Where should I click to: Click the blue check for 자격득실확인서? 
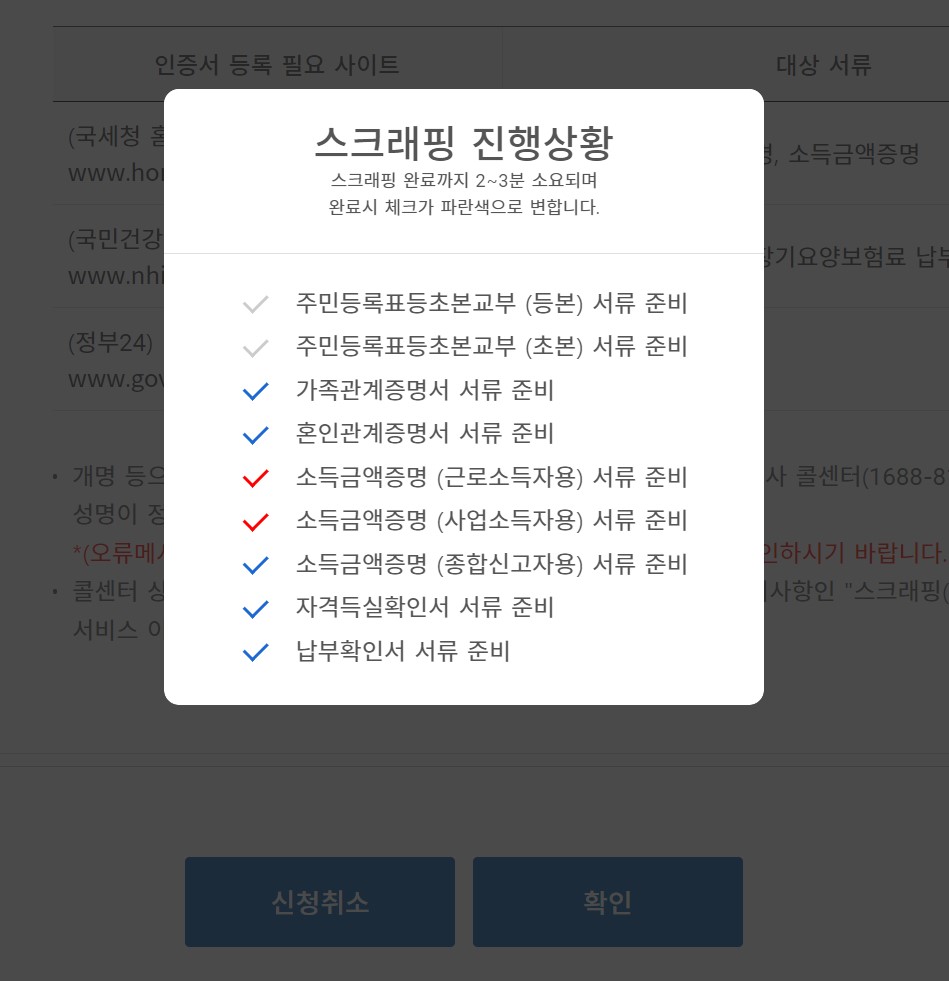pyautogui.click(x=255, y=609)
